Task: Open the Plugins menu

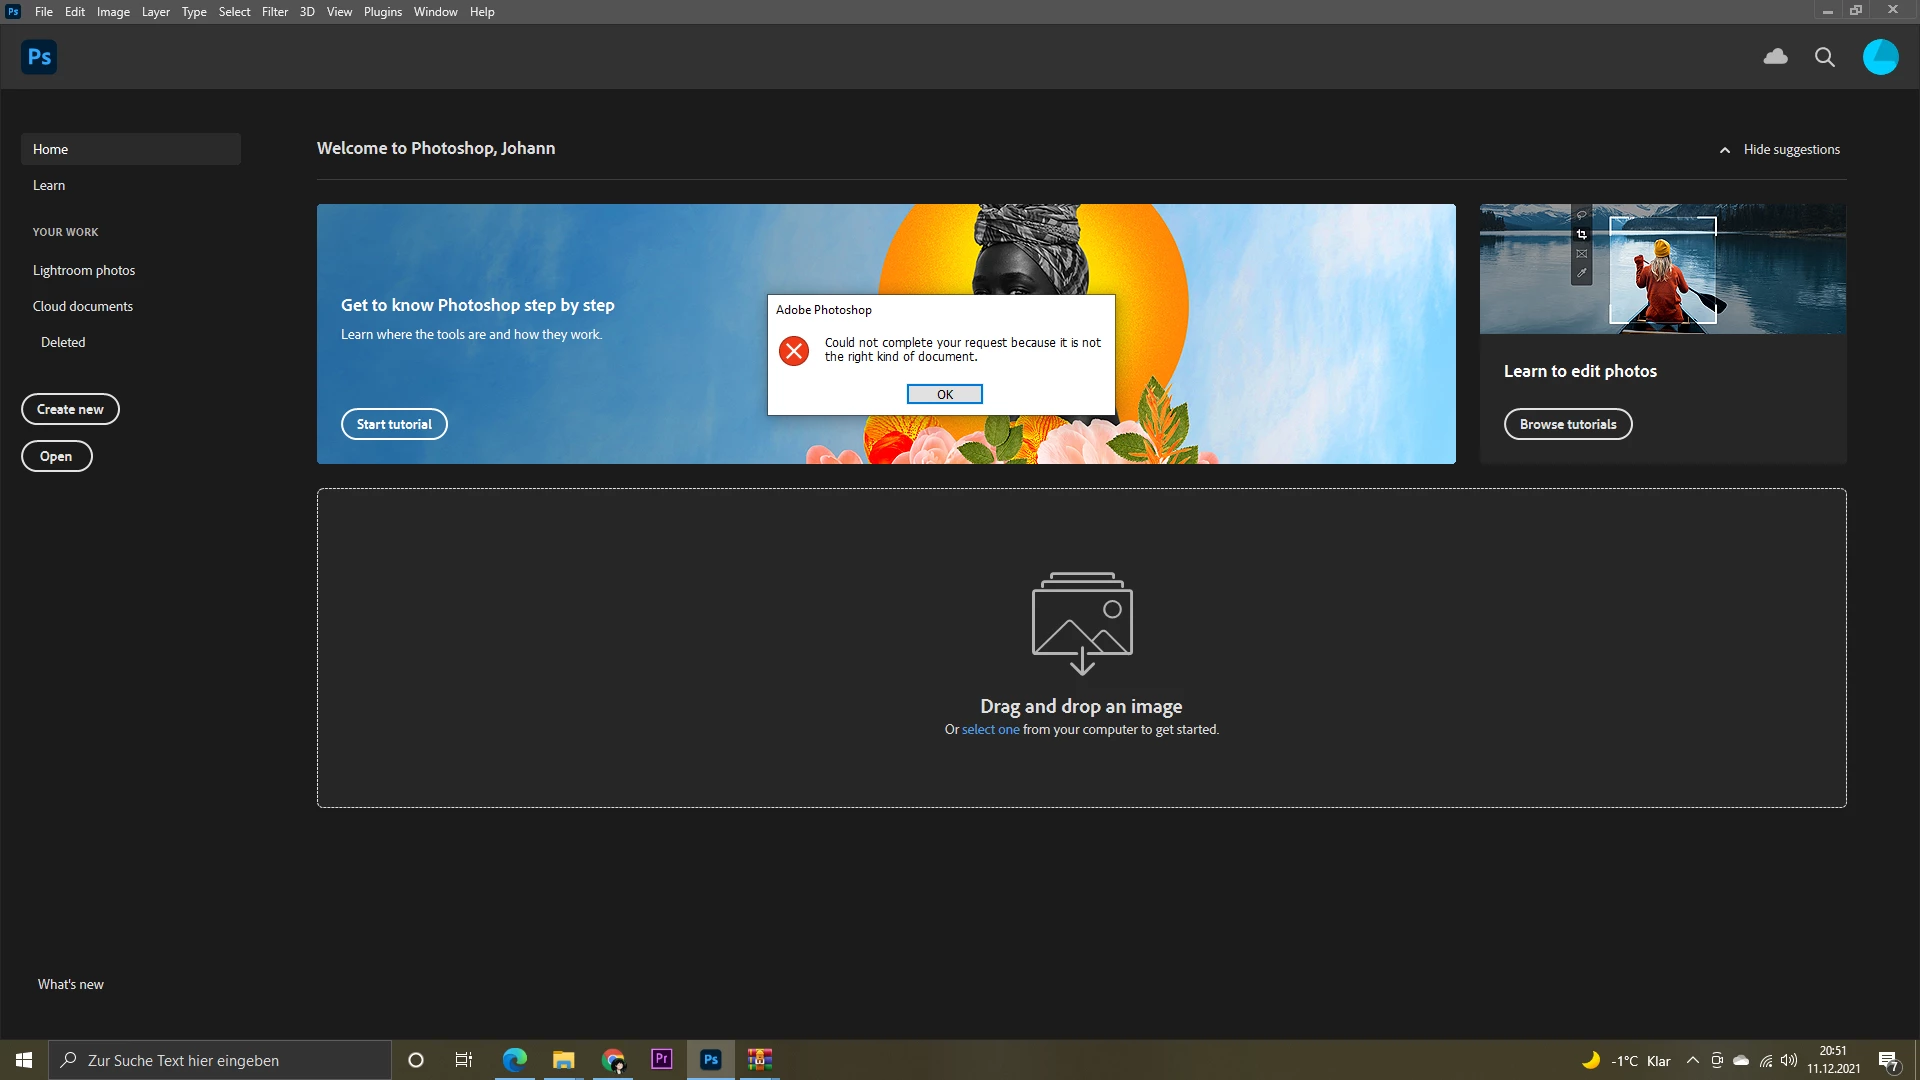Action: tap(382, 12)
